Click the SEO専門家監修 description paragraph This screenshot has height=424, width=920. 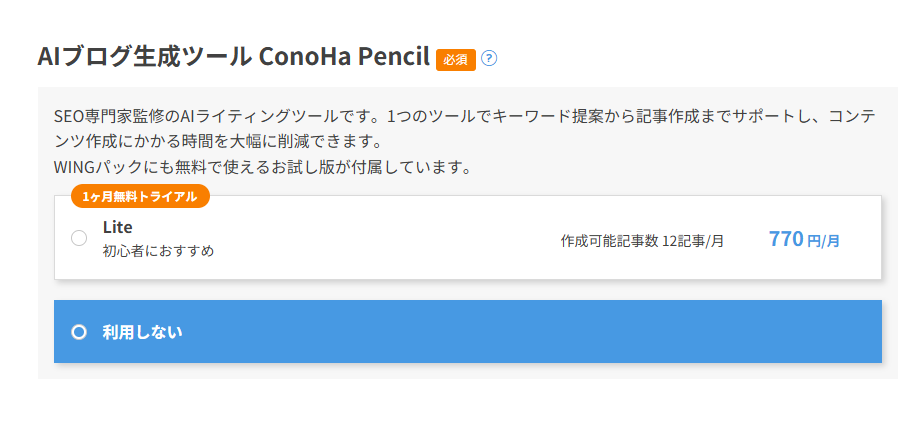[465, 117]
